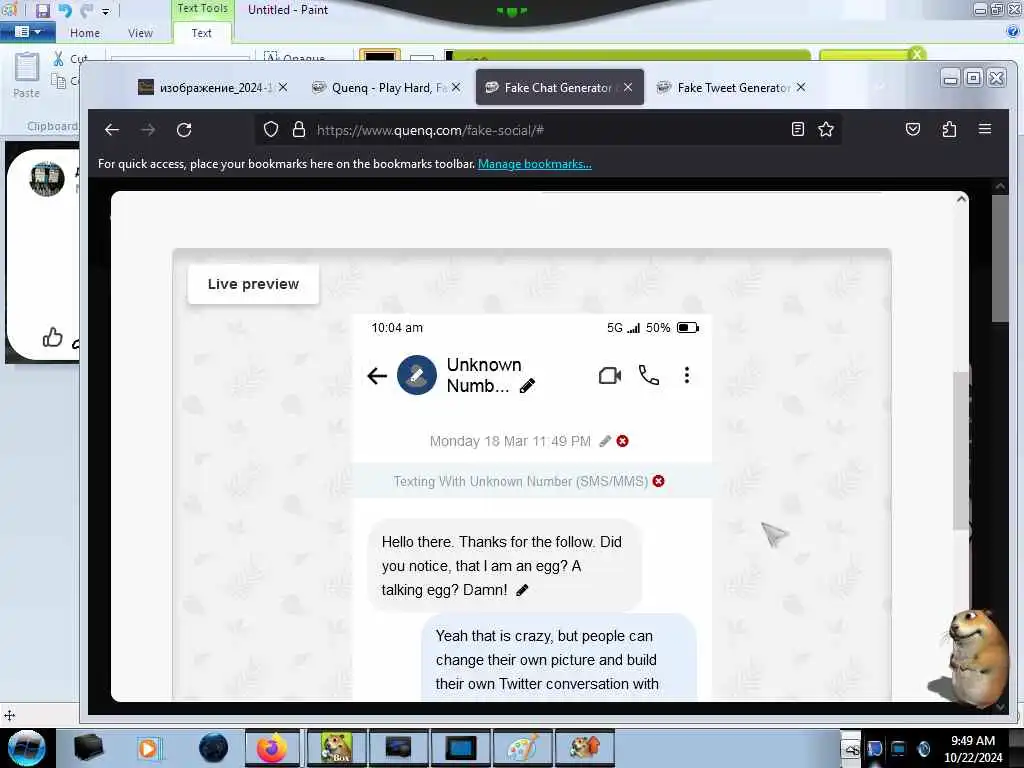Open the browser extensions puzzle icon
This screenshot has height=768, width=1024.
click(x=950, y=129)
